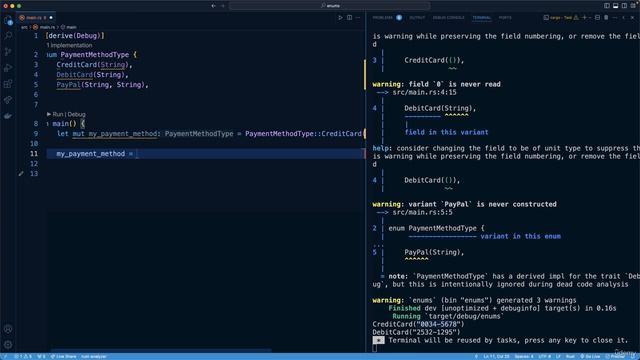
Task: Open the Source Control view
Action: [x=8, y=52]
